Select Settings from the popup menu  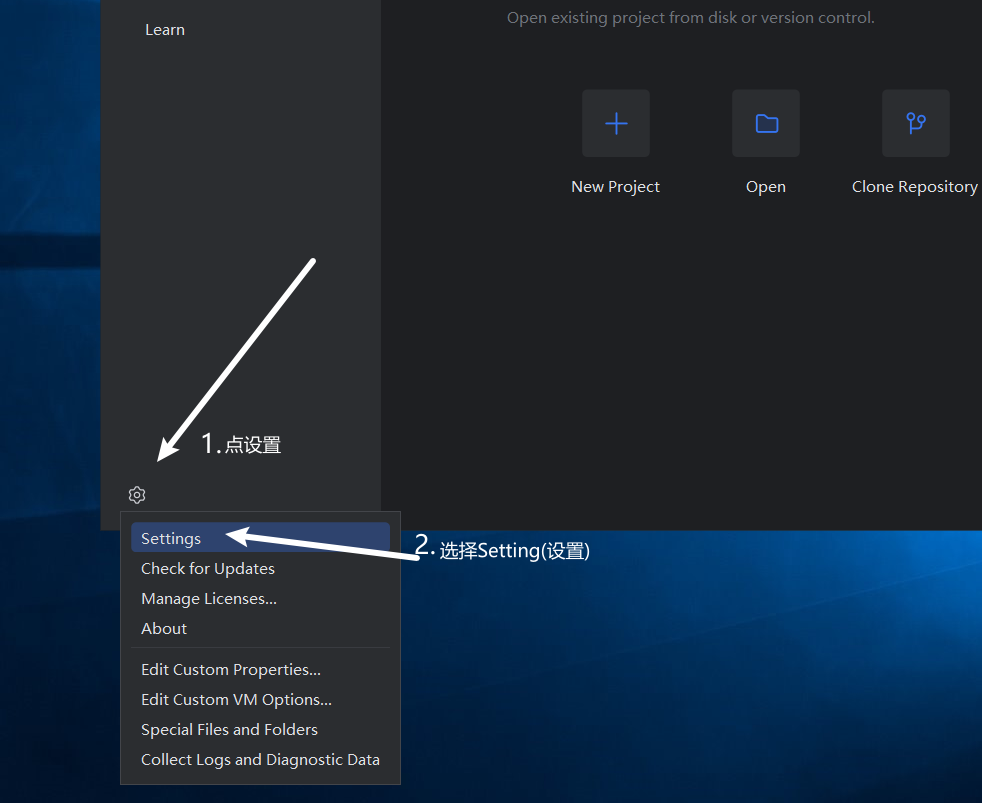pyautogui.click(x=171, y=538)
